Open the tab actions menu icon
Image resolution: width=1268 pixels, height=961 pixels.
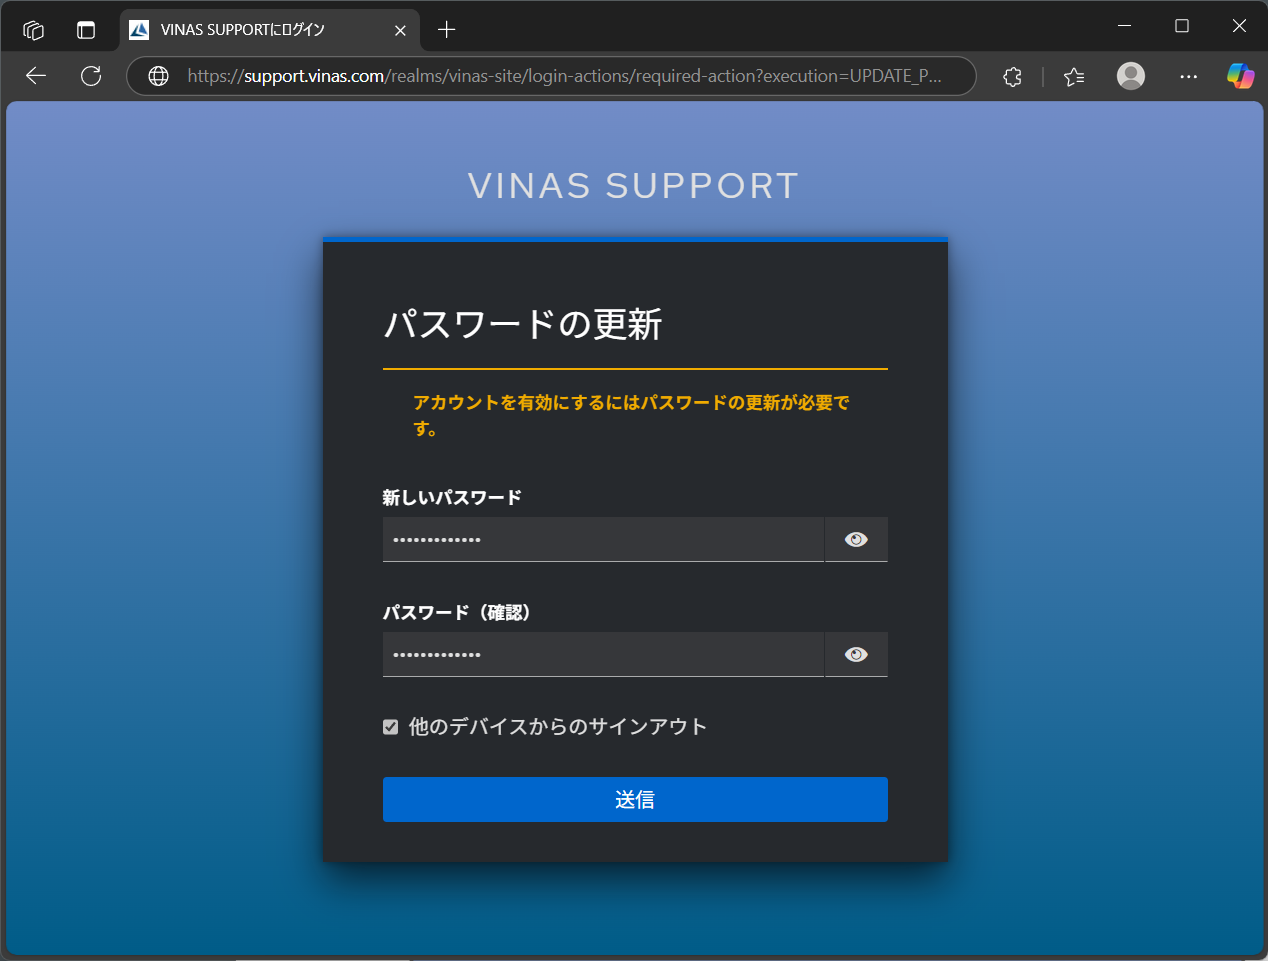[x=86, y=30]
